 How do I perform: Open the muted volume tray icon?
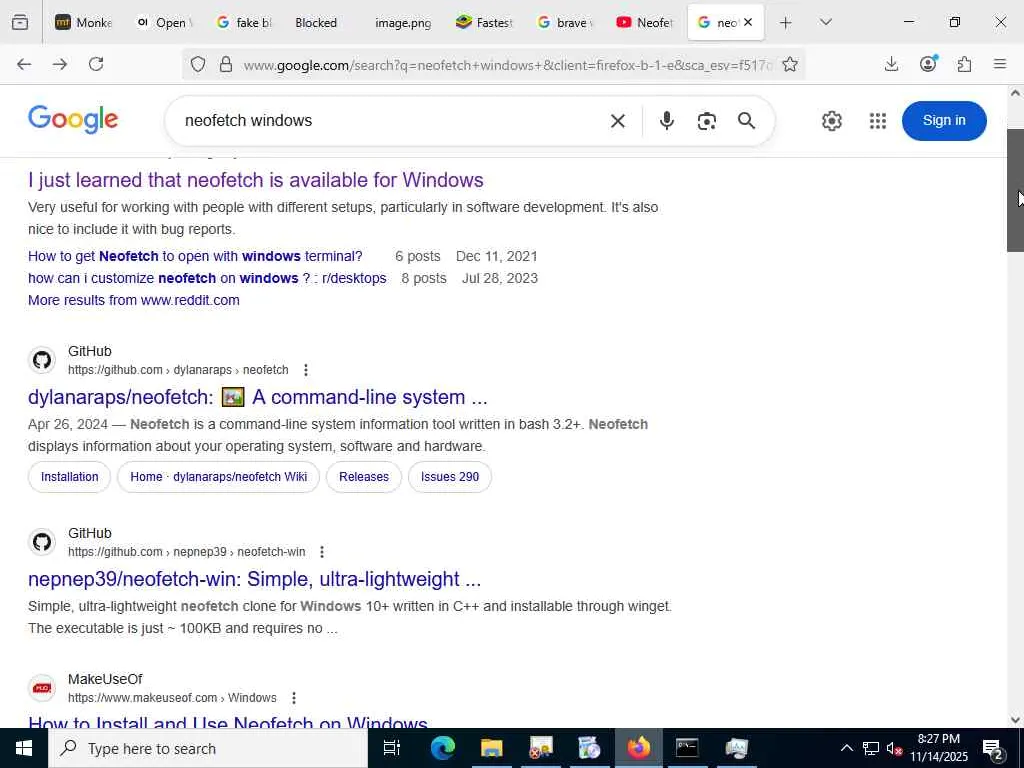894,749
